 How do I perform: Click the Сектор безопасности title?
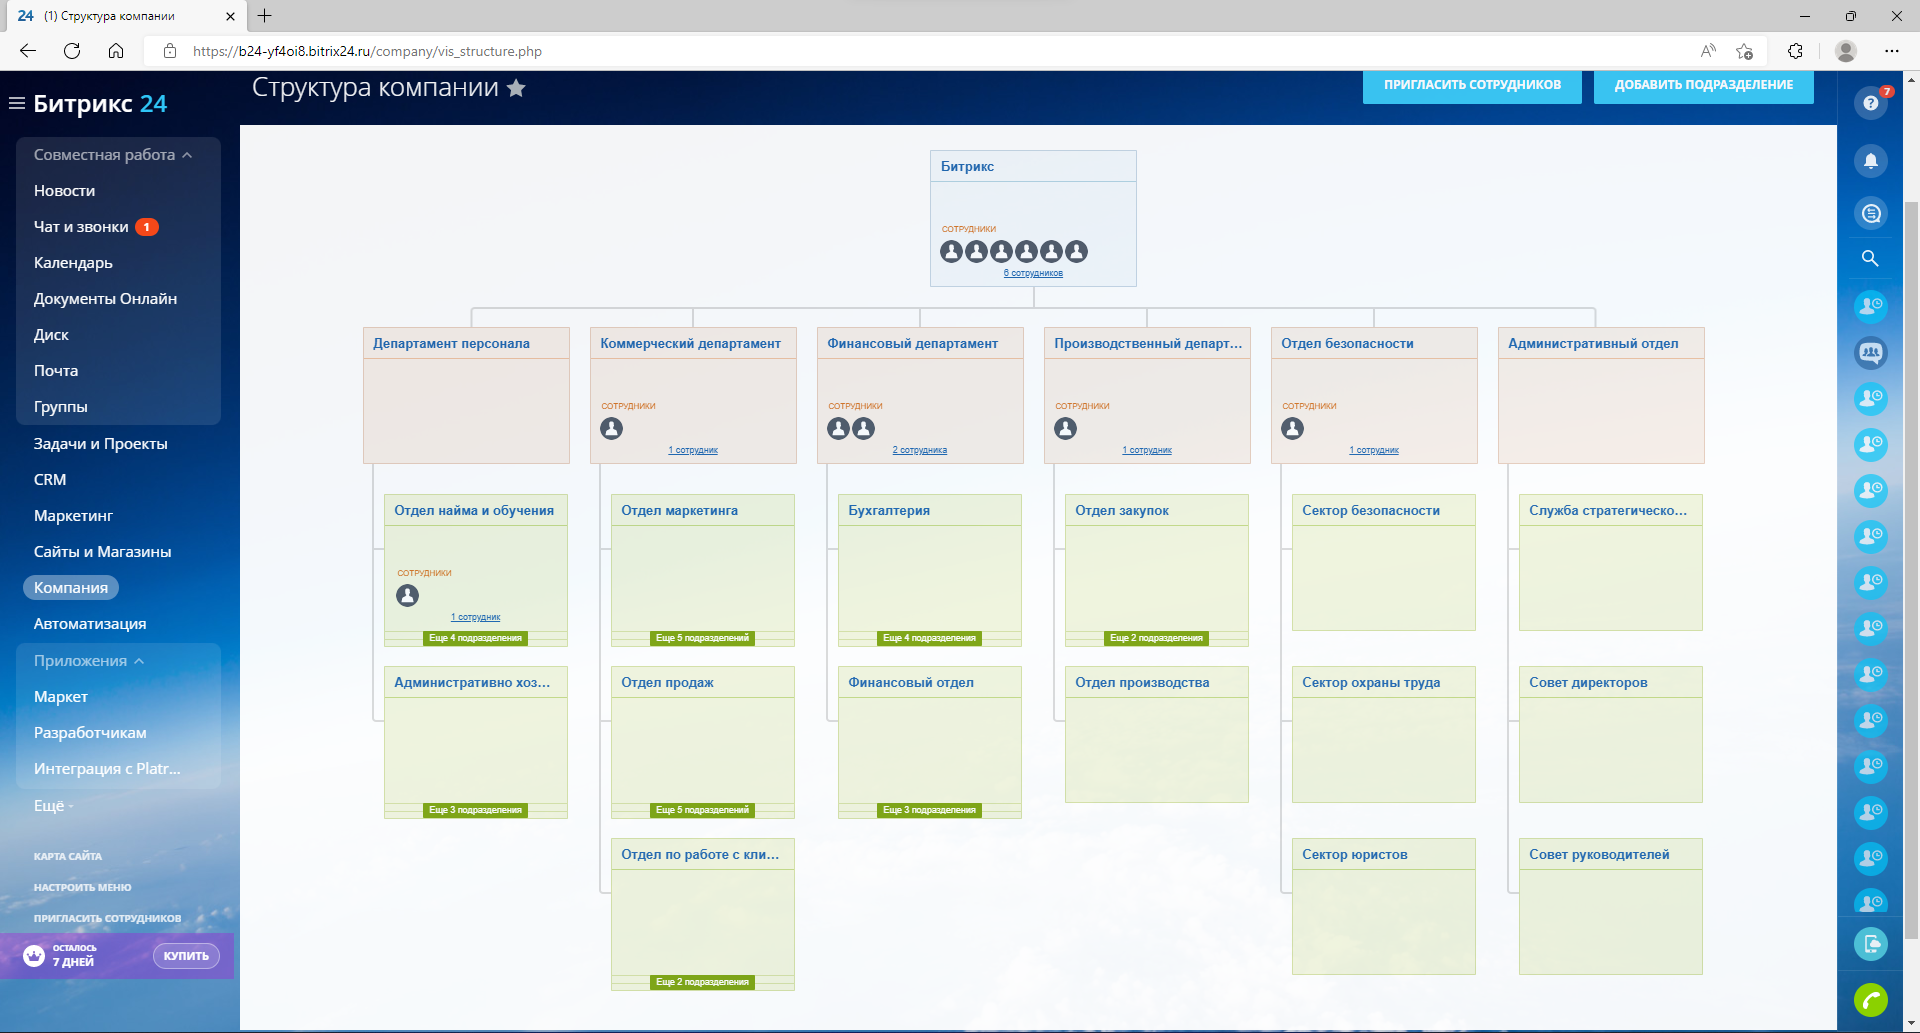(1371, 511)
